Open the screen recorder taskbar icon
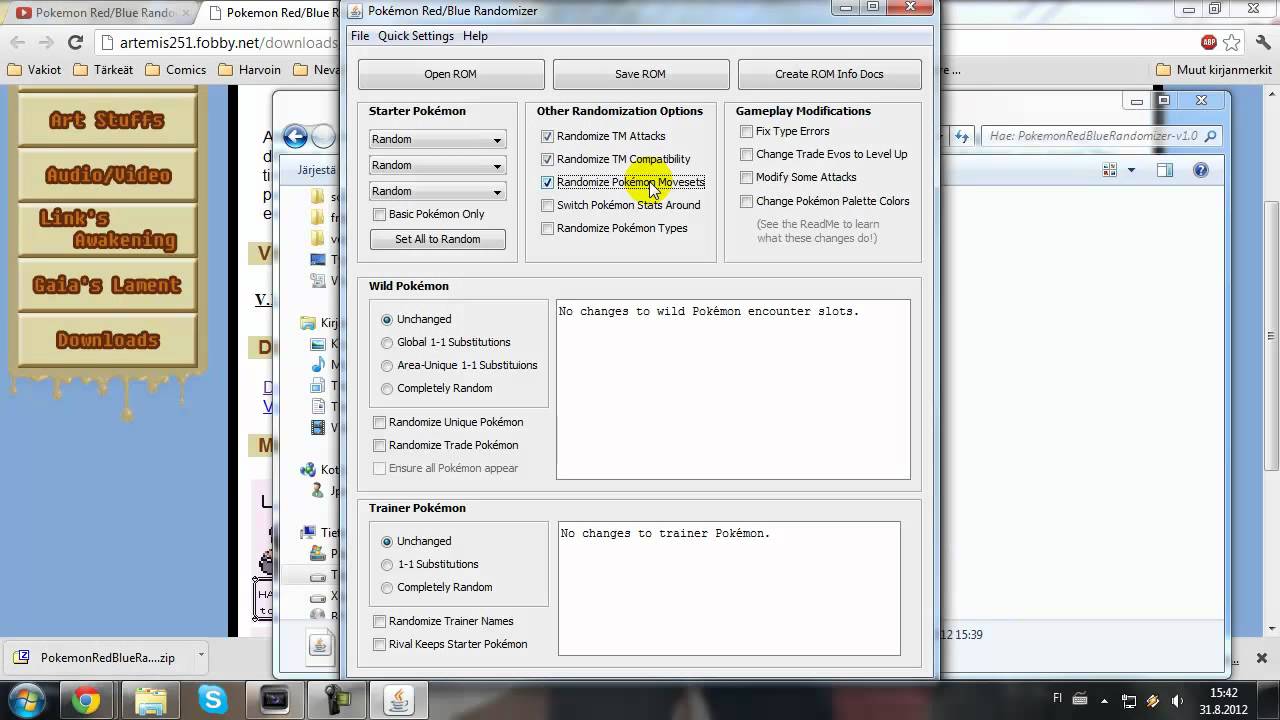Image resolution: width=1280 pixels, height=720 pixels. pyautogui.click(x=274, y=700)
